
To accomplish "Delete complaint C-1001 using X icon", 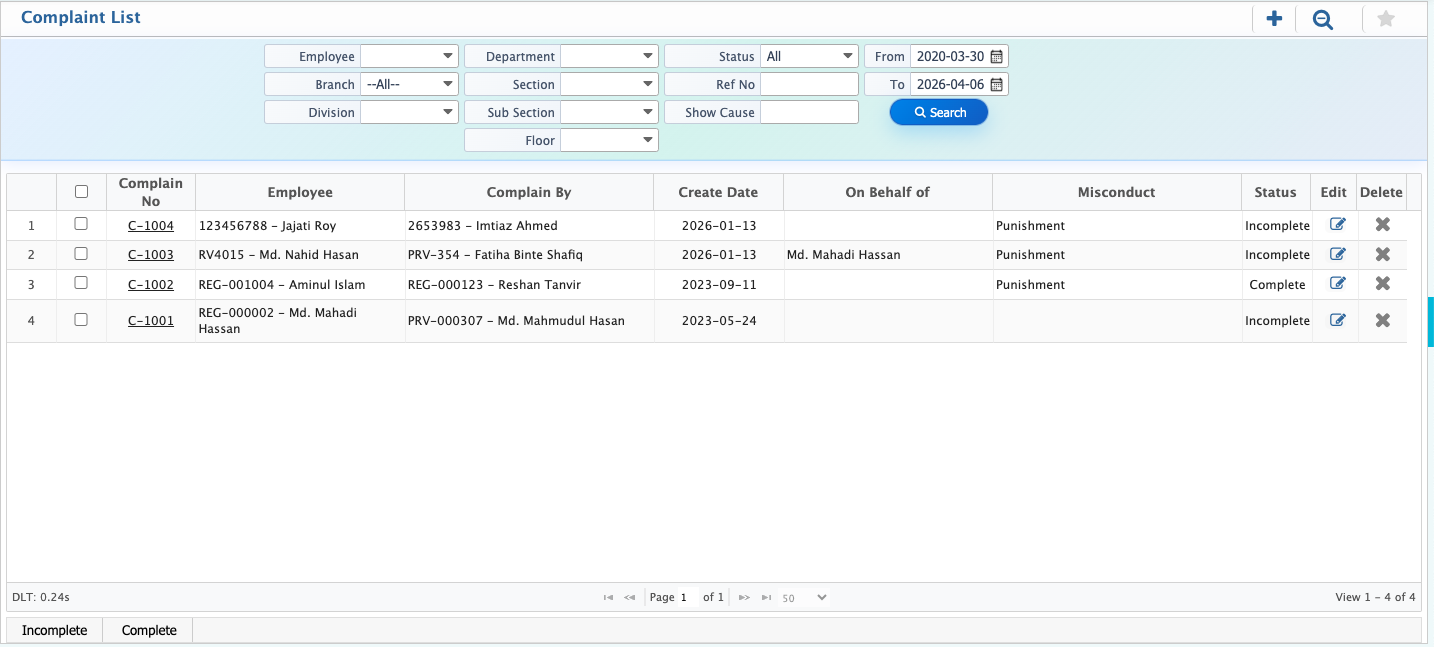I will (x=1383, y=321).
